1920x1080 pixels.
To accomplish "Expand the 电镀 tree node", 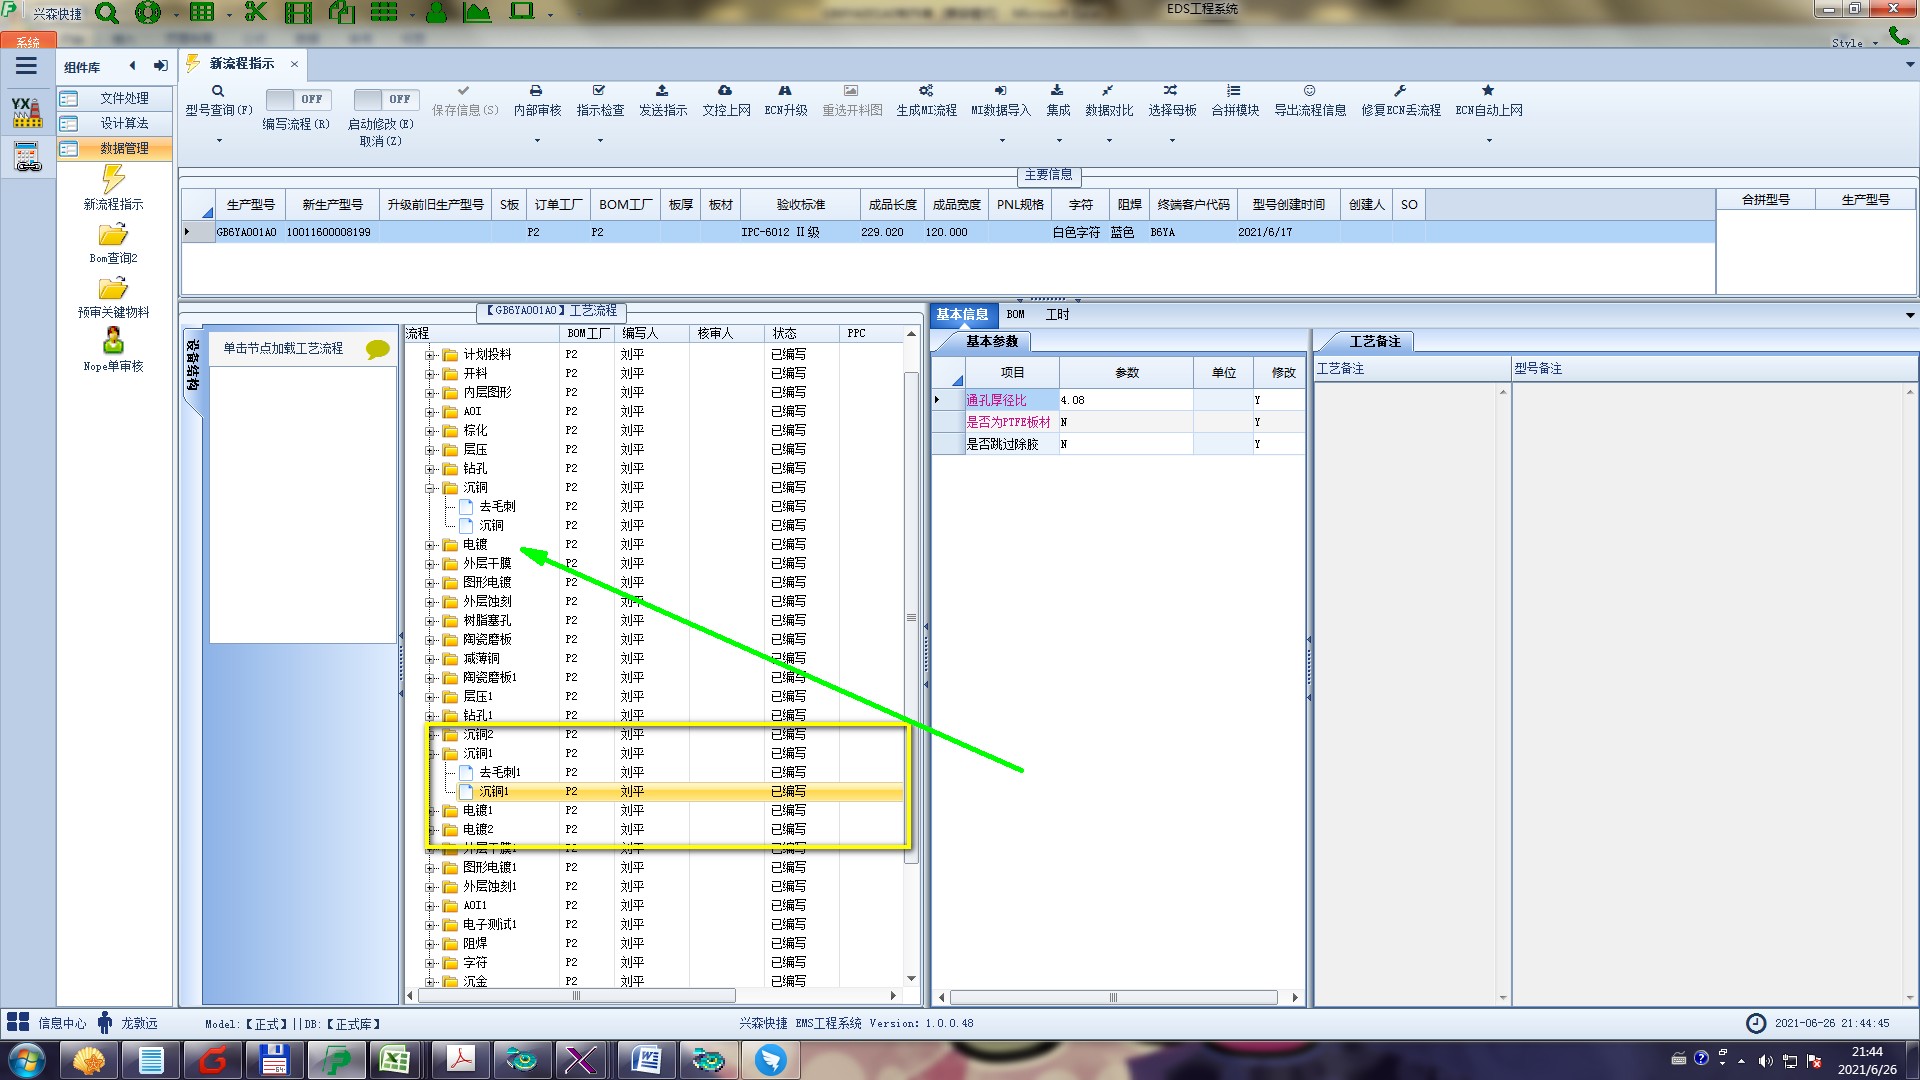I will click(x=430, y=545).
